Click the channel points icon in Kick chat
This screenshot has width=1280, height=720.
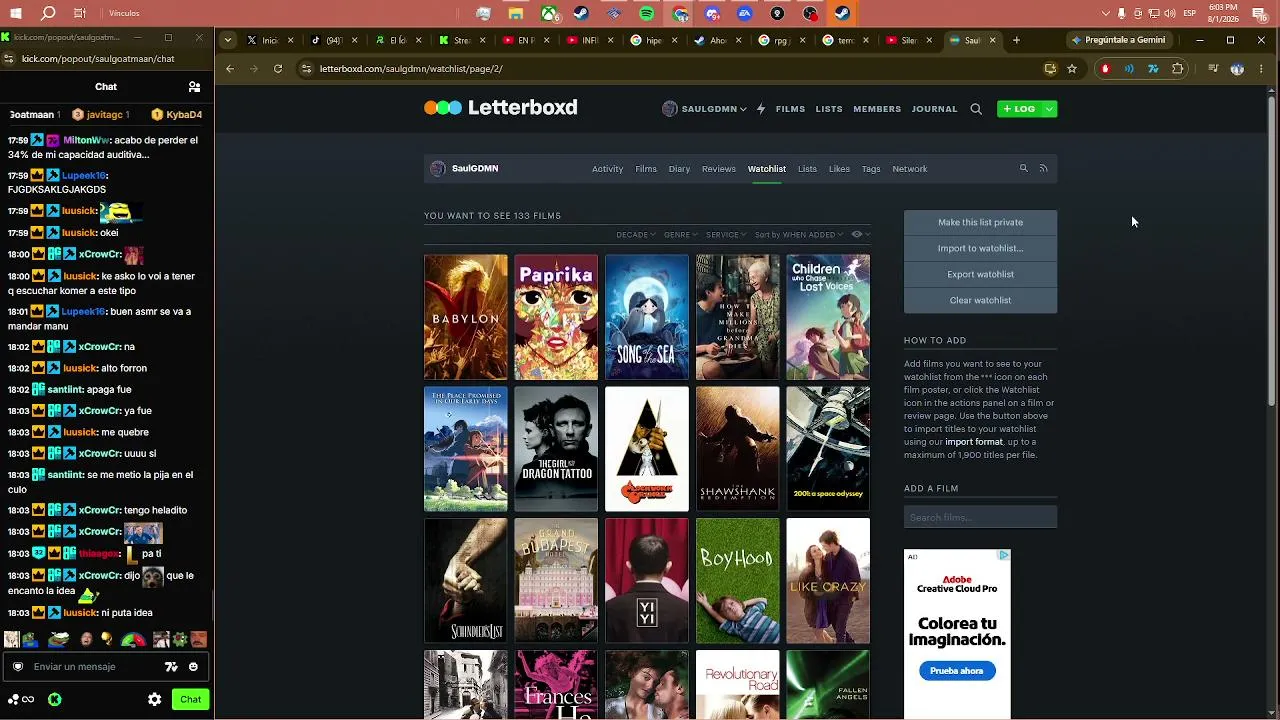(21, 700)
